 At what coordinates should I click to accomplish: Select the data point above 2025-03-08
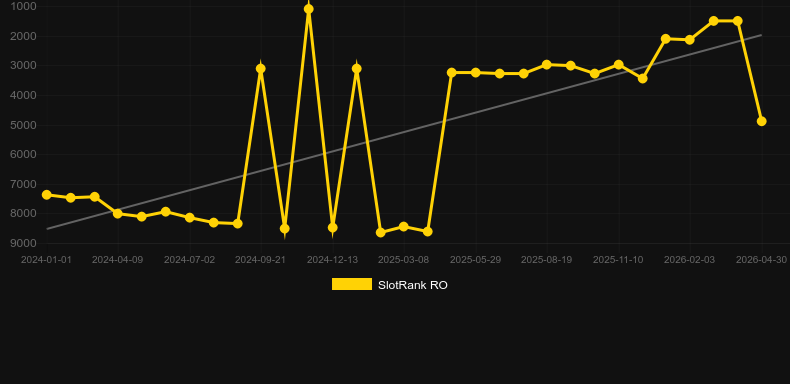pyautogui.click(x=404, y=227)
